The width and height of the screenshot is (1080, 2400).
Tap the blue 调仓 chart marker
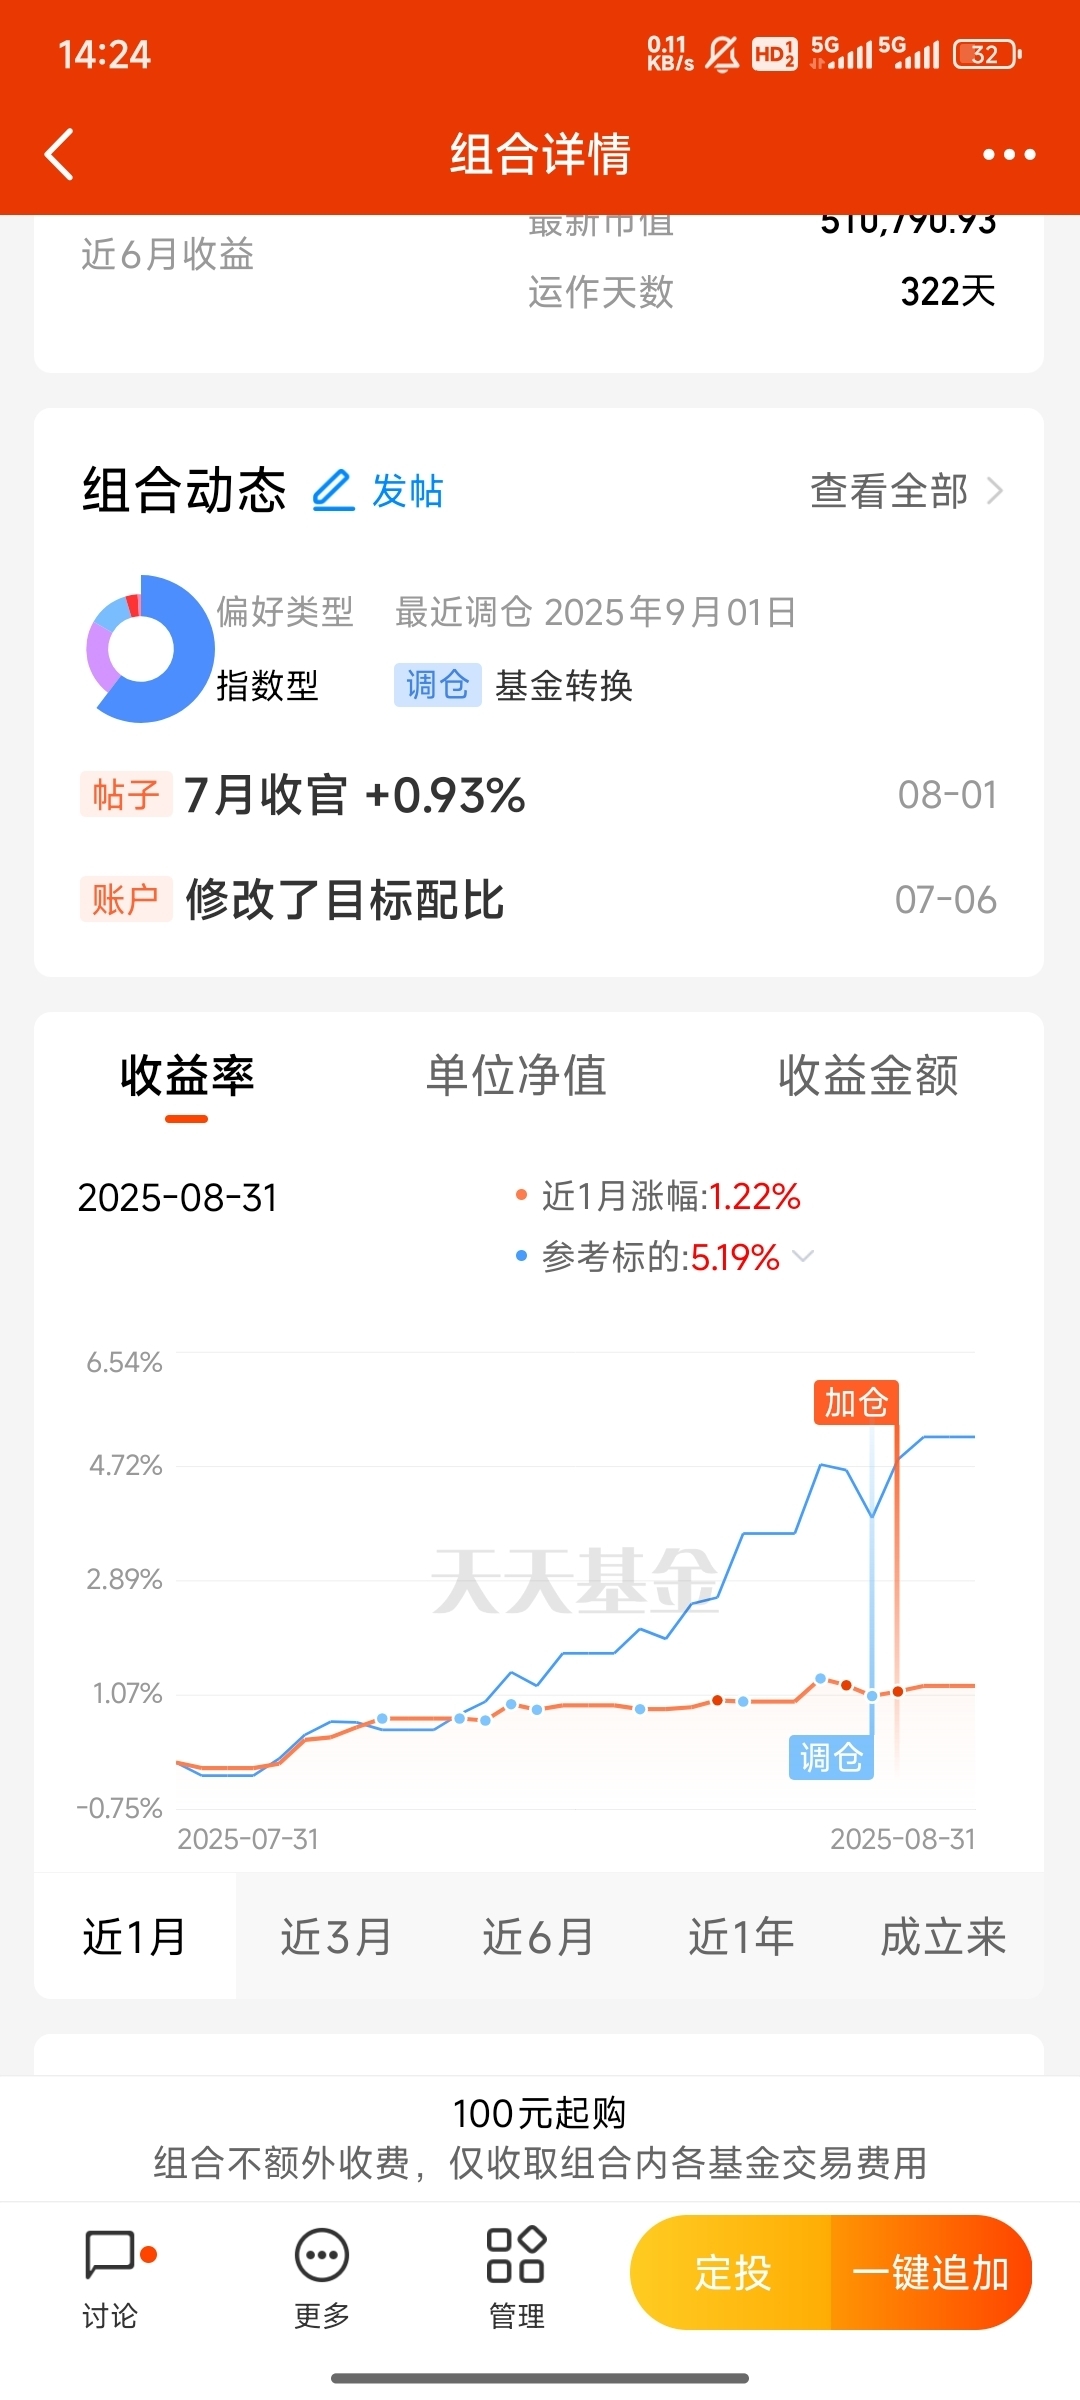832,1757
